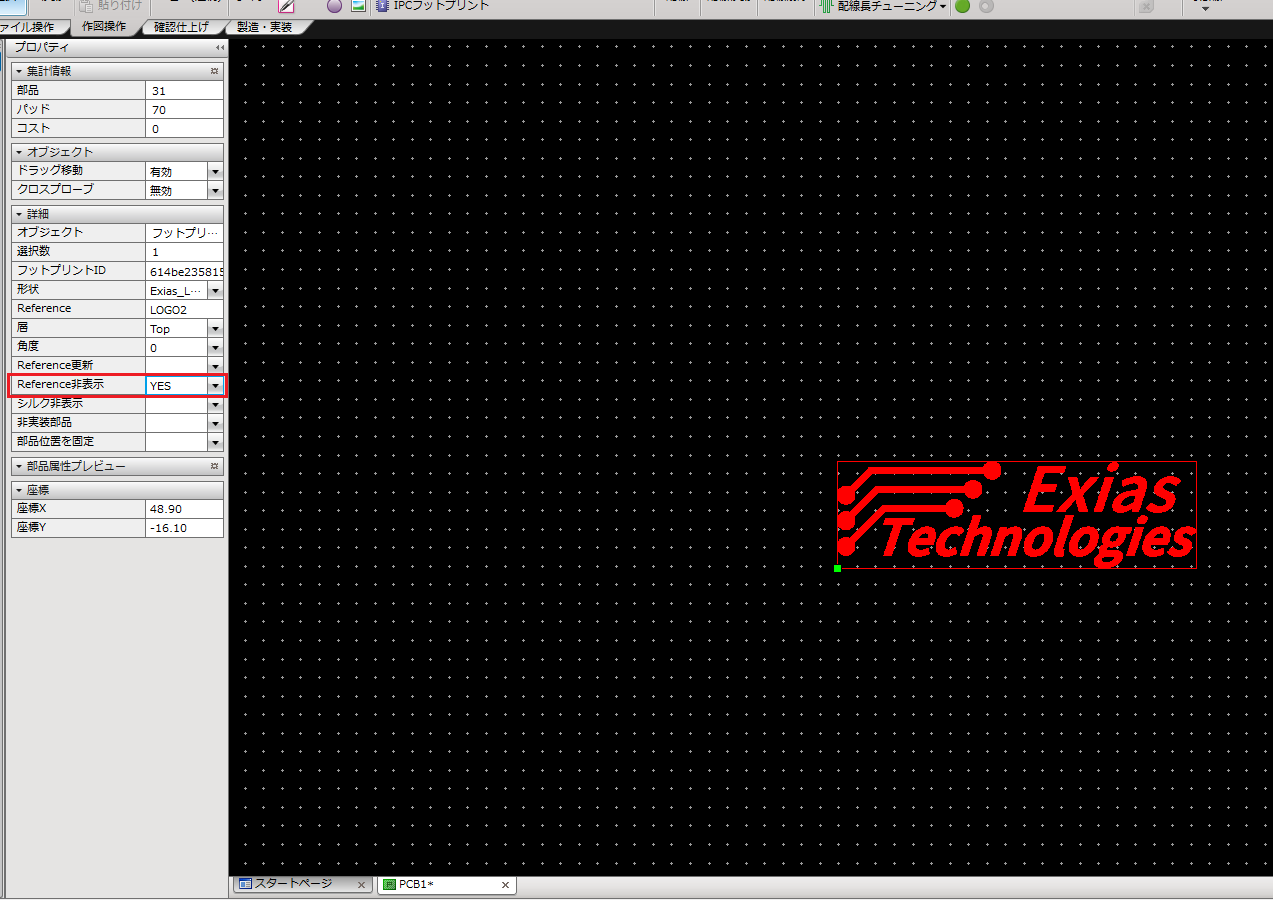This screenshot has width=1273, height=900.
Task: Click the 部品属性プレビュー section options icon
Action: tap(214, 467)
